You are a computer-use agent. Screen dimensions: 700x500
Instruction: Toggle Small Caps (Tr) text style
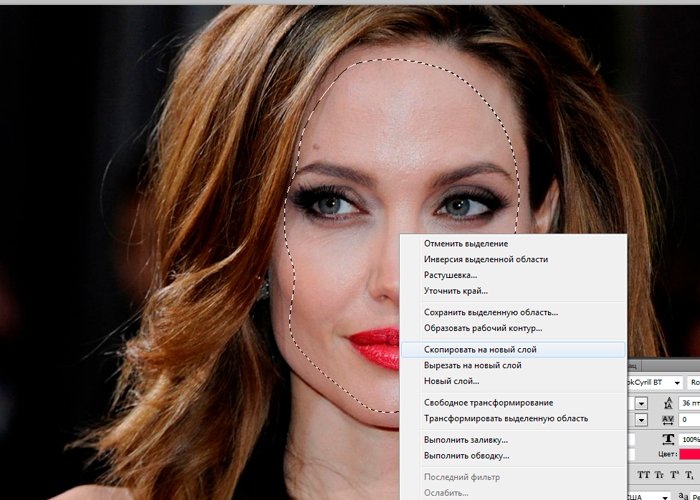659,475
